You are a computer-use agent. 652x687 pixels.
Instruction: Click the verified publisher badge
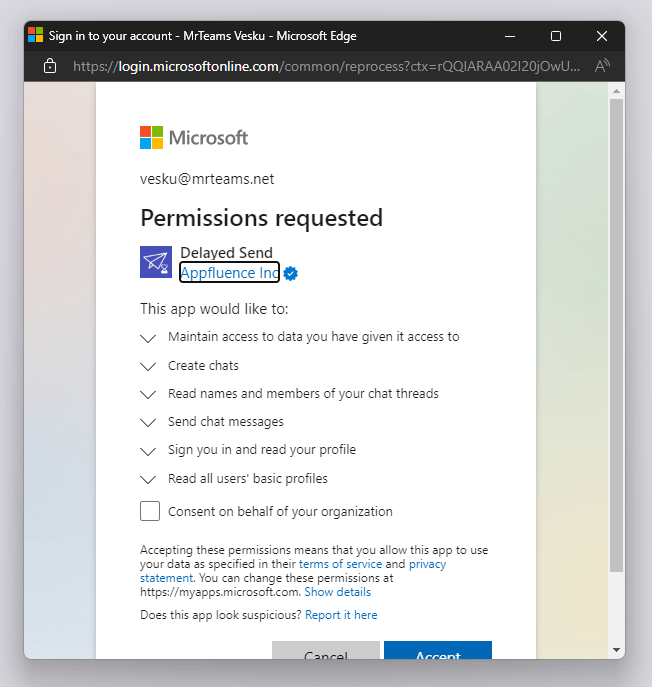pos(291,273)
